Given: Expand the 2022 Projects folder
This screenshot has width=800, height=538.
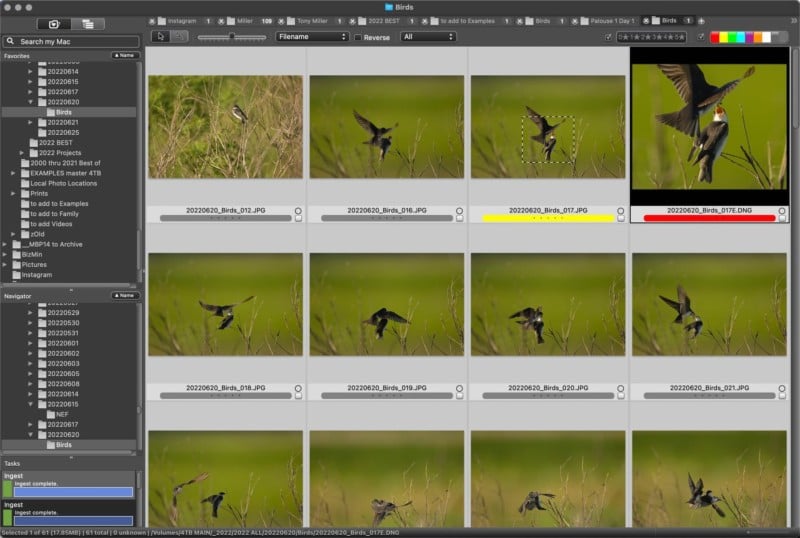Looking at the screenshot, I should click(x=22, y=153).
